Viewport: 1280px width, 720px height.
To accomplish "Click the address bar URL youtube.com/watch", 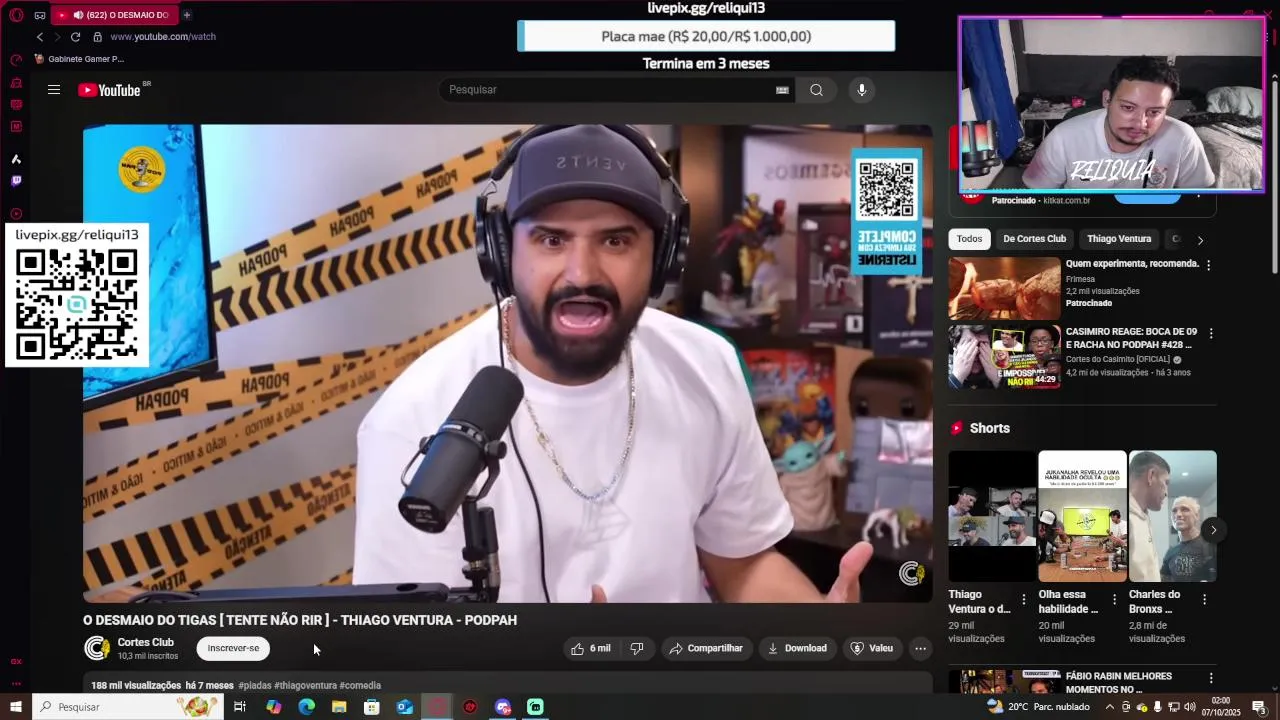I will (163, 37).
